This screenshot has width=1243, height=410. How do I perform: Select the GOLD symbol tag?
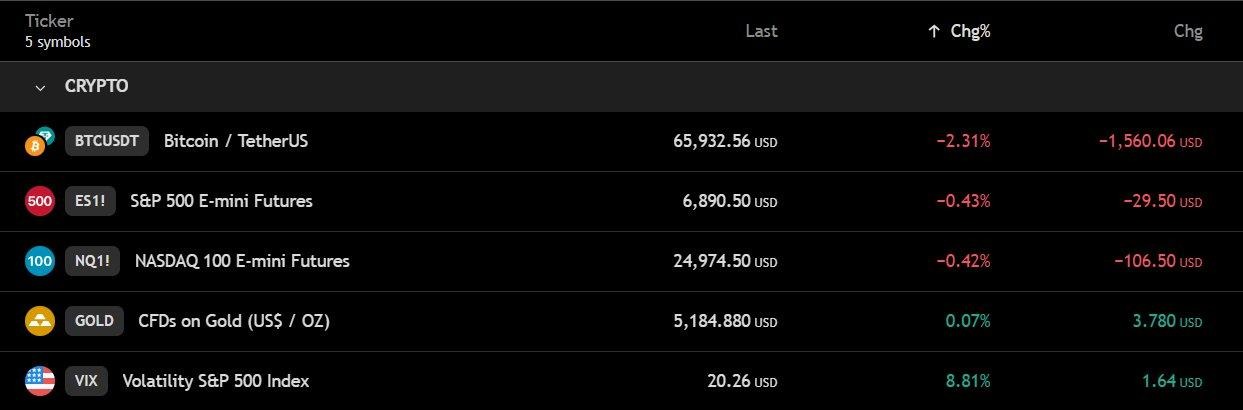[x=94, y=321]
